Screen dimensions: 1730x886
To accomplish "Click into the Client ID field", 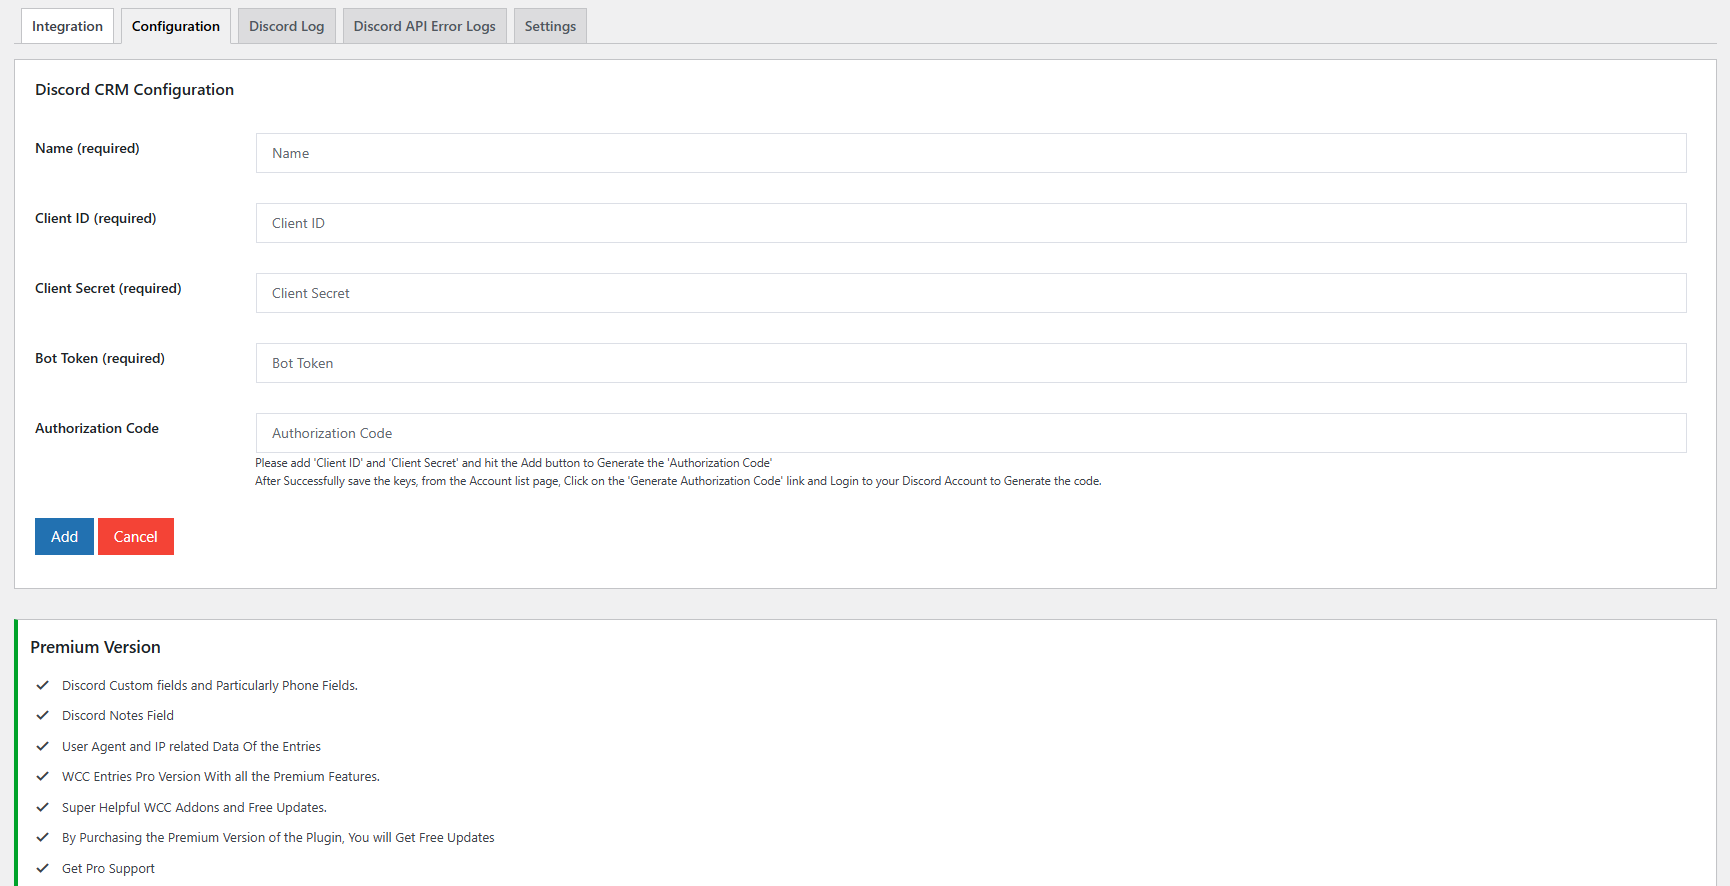I will click(x=971, y=223).
